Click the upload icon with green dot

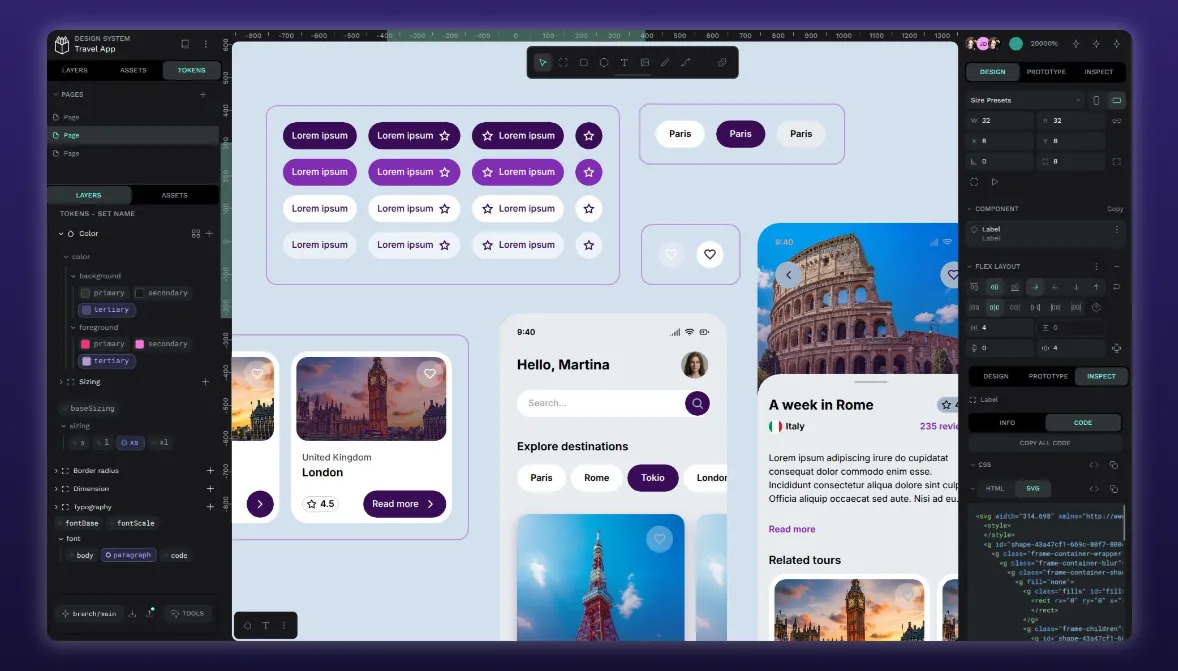[150, 613]
